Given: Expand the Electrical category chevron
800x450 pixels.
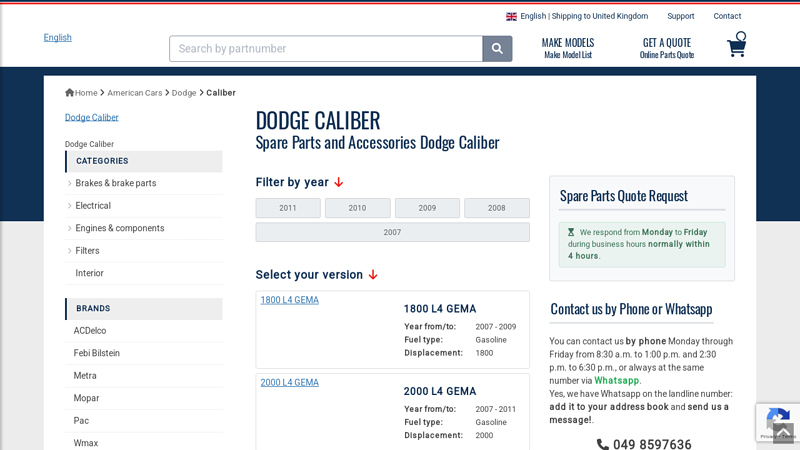Looking at the screenshot, I should coord(69,206).
